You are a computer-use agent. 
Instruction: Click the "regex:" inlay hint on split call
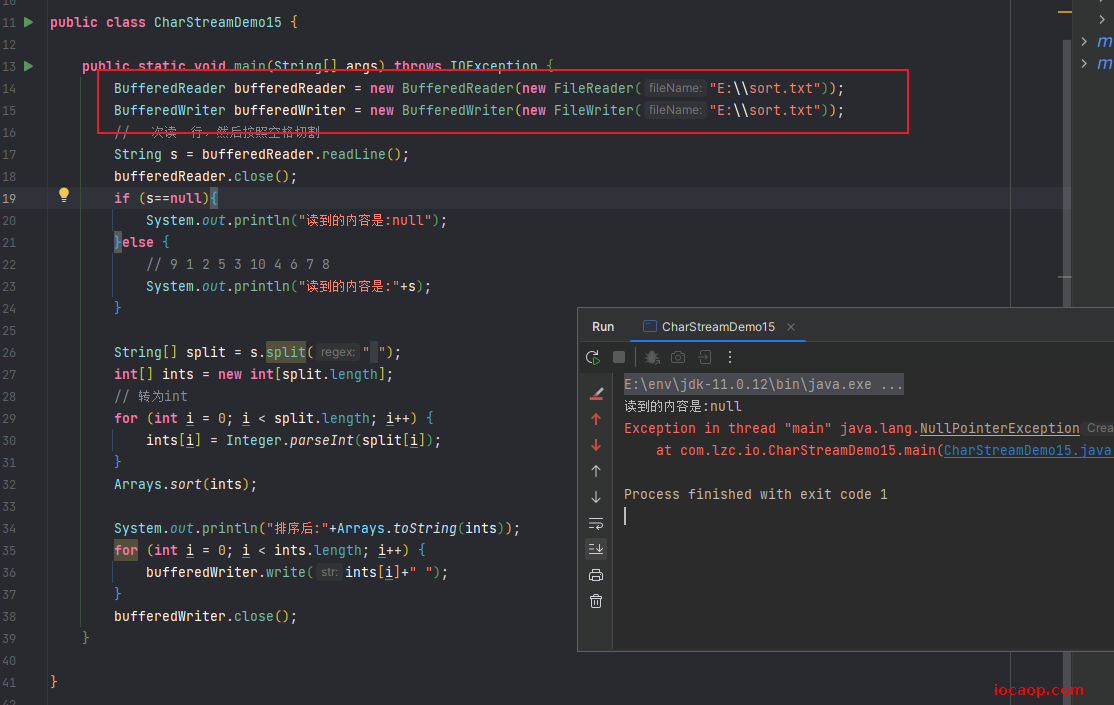(x=337, y=352)
